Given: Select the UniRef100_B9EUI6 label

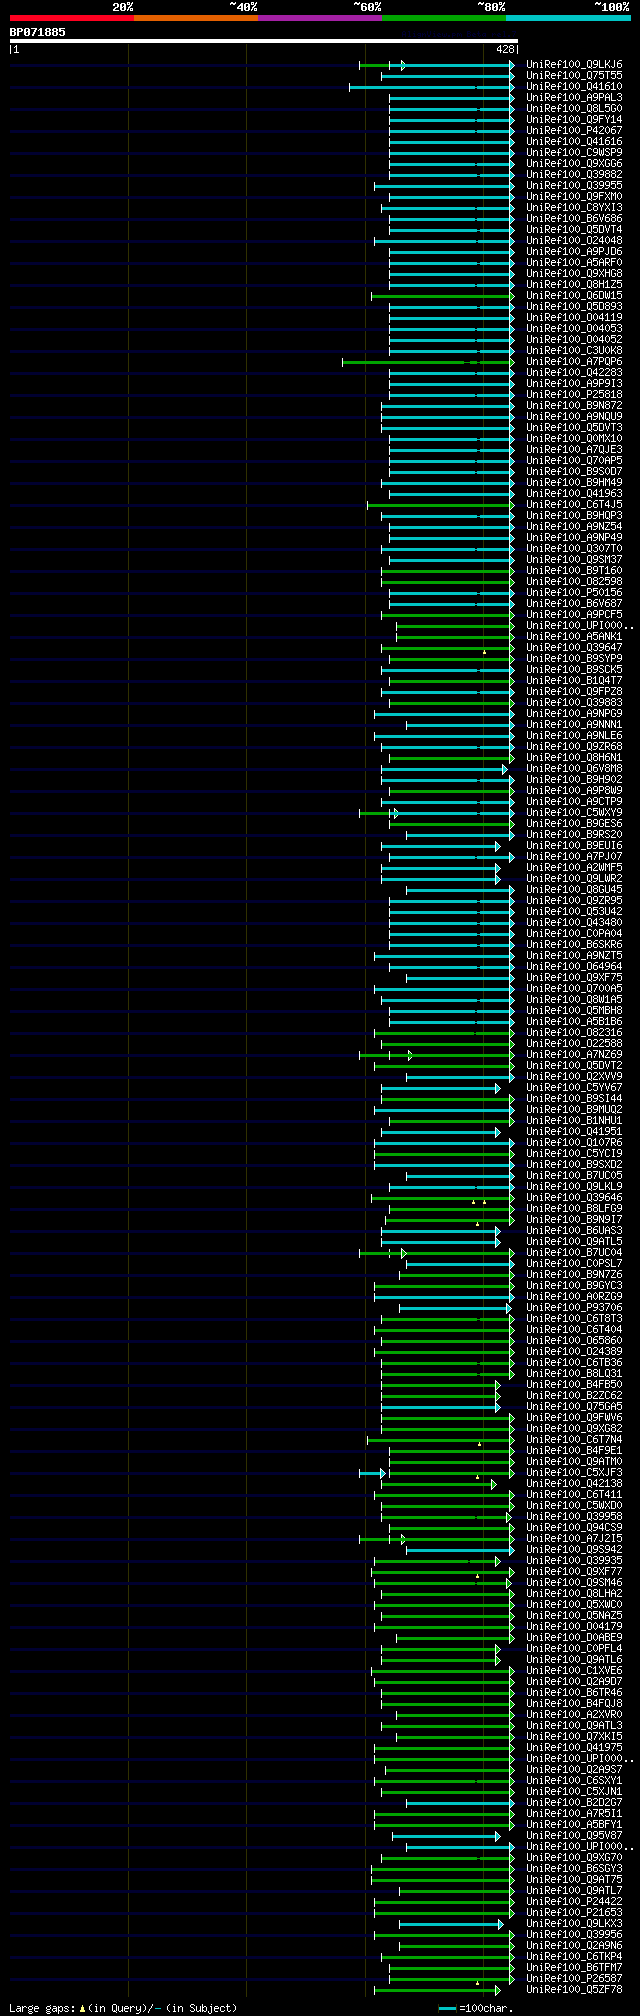Looking at the screenshot, I should [574, 845].
